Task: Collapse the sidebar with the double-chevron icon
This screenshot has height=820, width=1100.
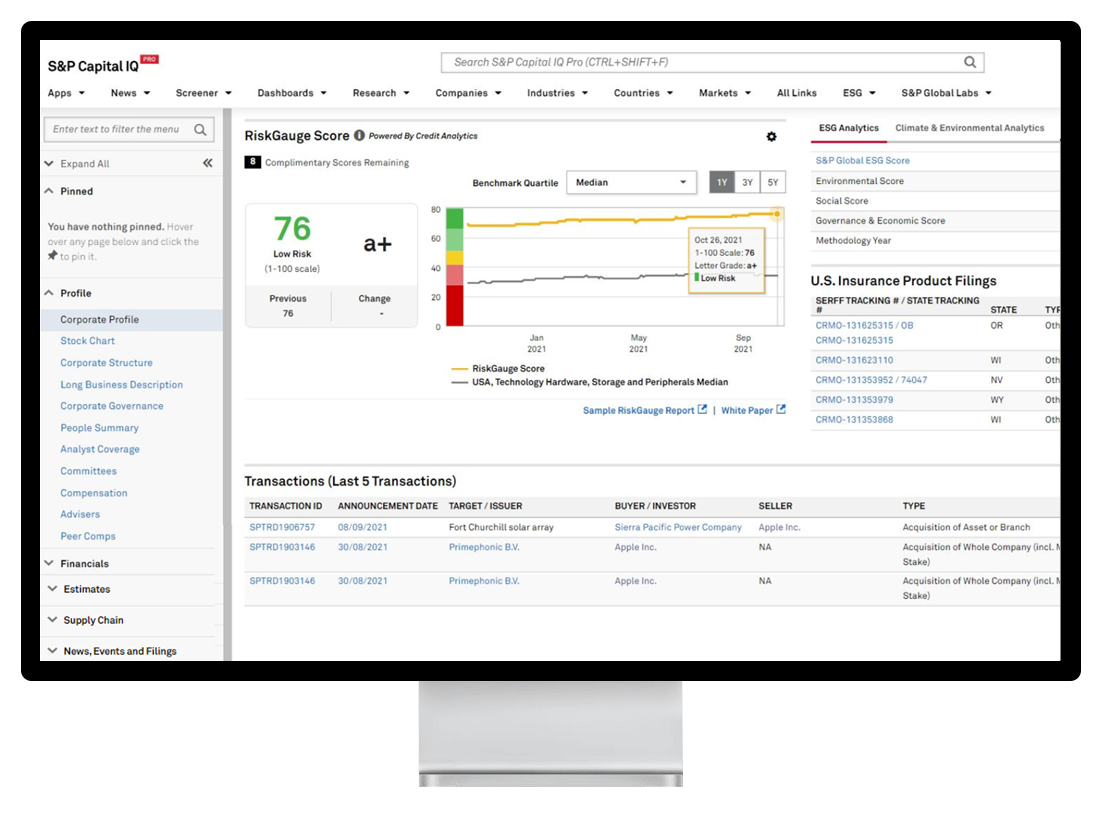Action: point(208,163)
